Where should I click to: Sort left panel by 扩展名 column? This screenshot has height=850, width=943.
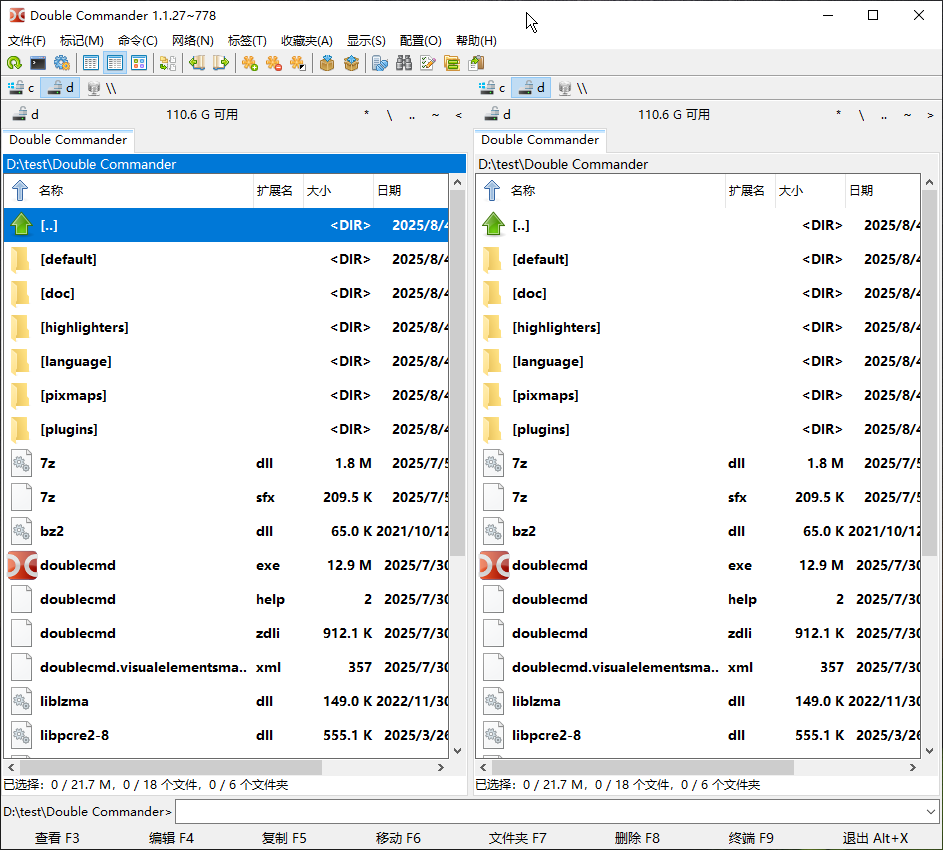pos(278,191)
